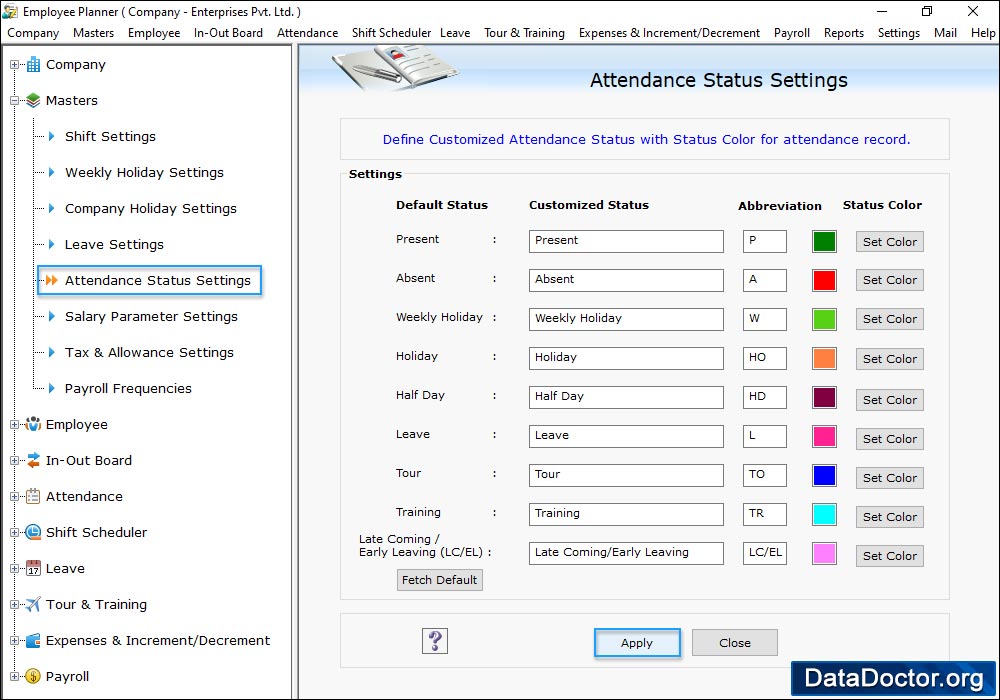Click the Apply button
Viewport: 1000px width, 700px height.
pyautogui.click(x=636, y=643)
